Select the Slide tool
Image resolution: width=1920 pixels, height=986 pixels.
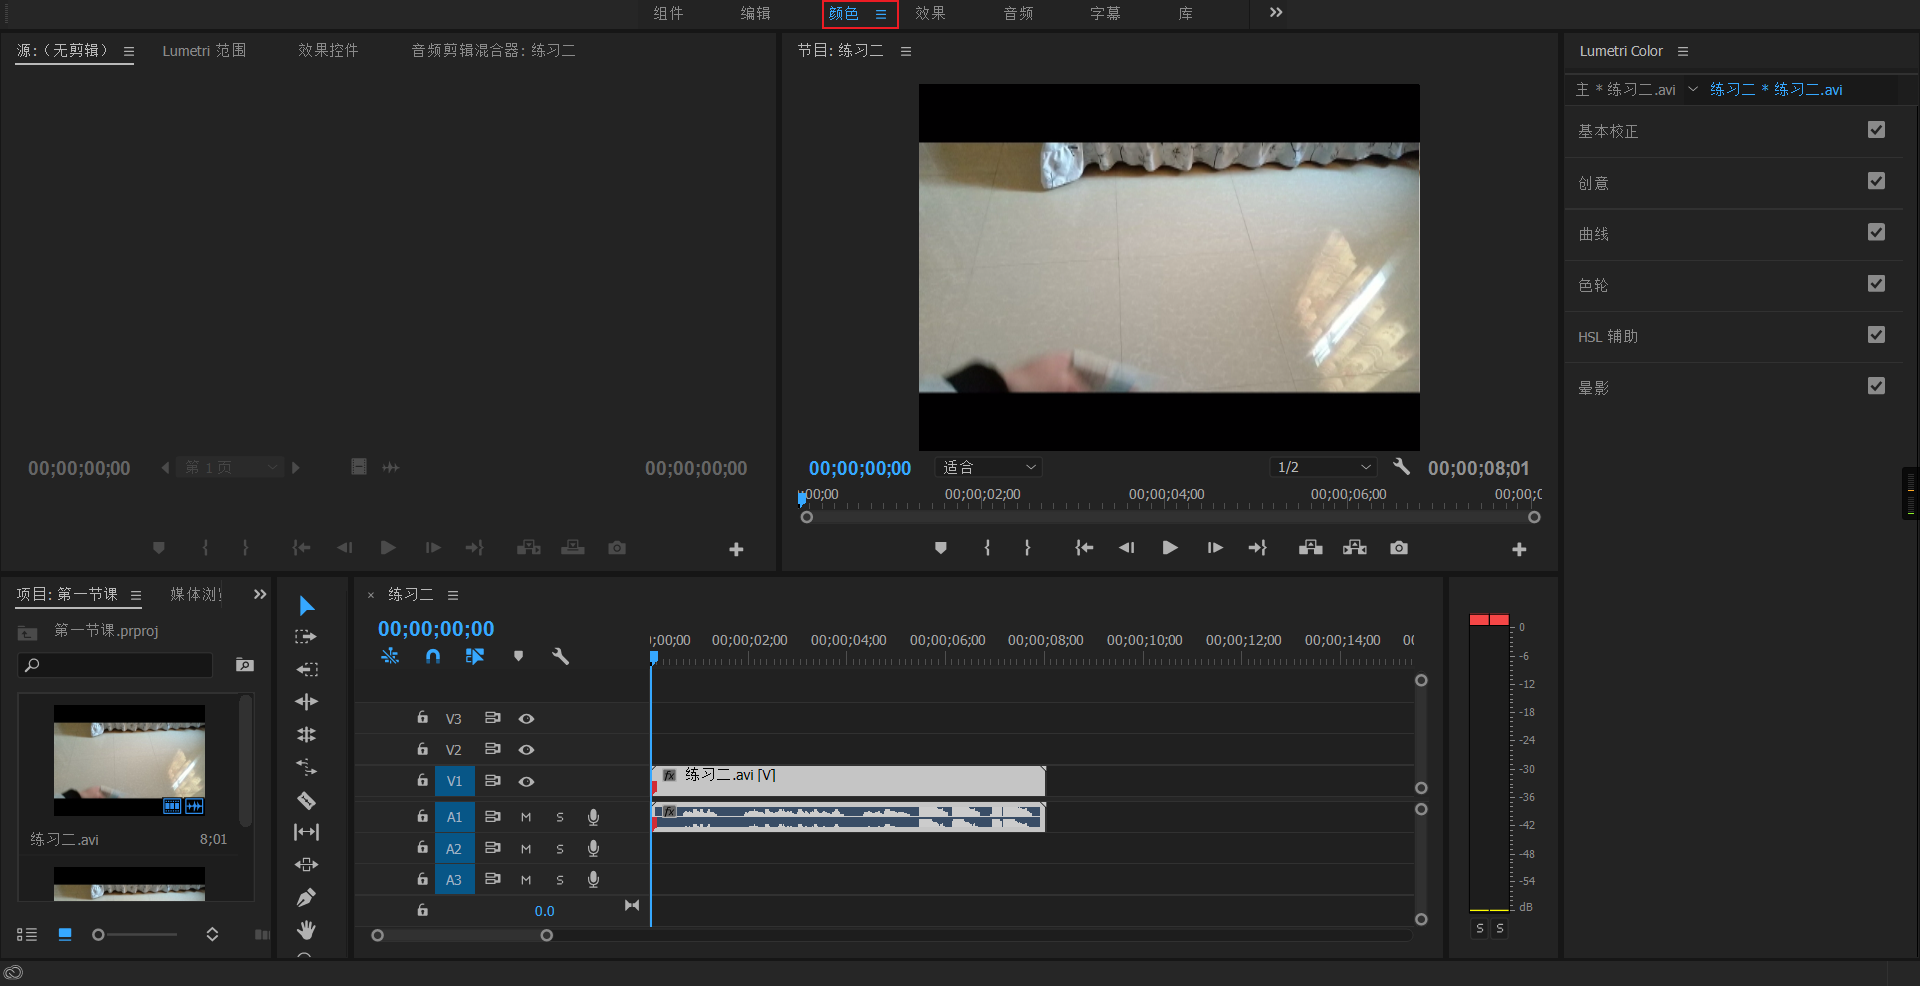306,865
